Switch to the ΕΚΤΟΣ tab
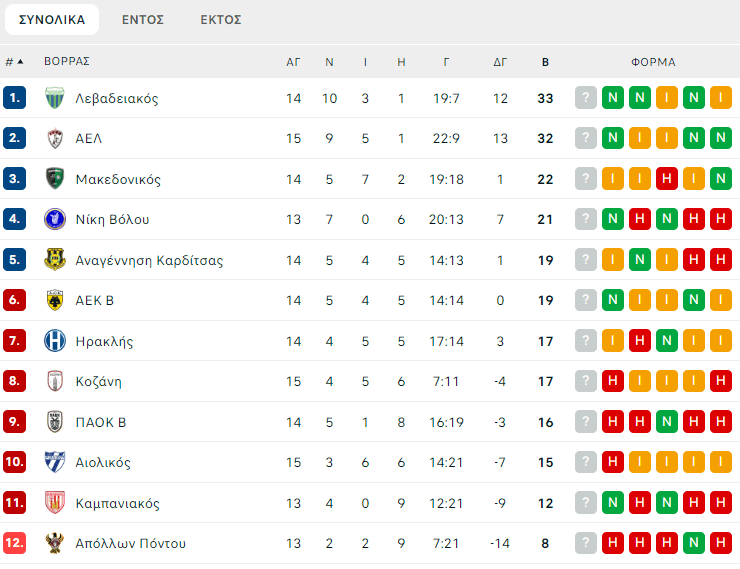This screenshot has height=569, width=740. click(x=220, y=19)
